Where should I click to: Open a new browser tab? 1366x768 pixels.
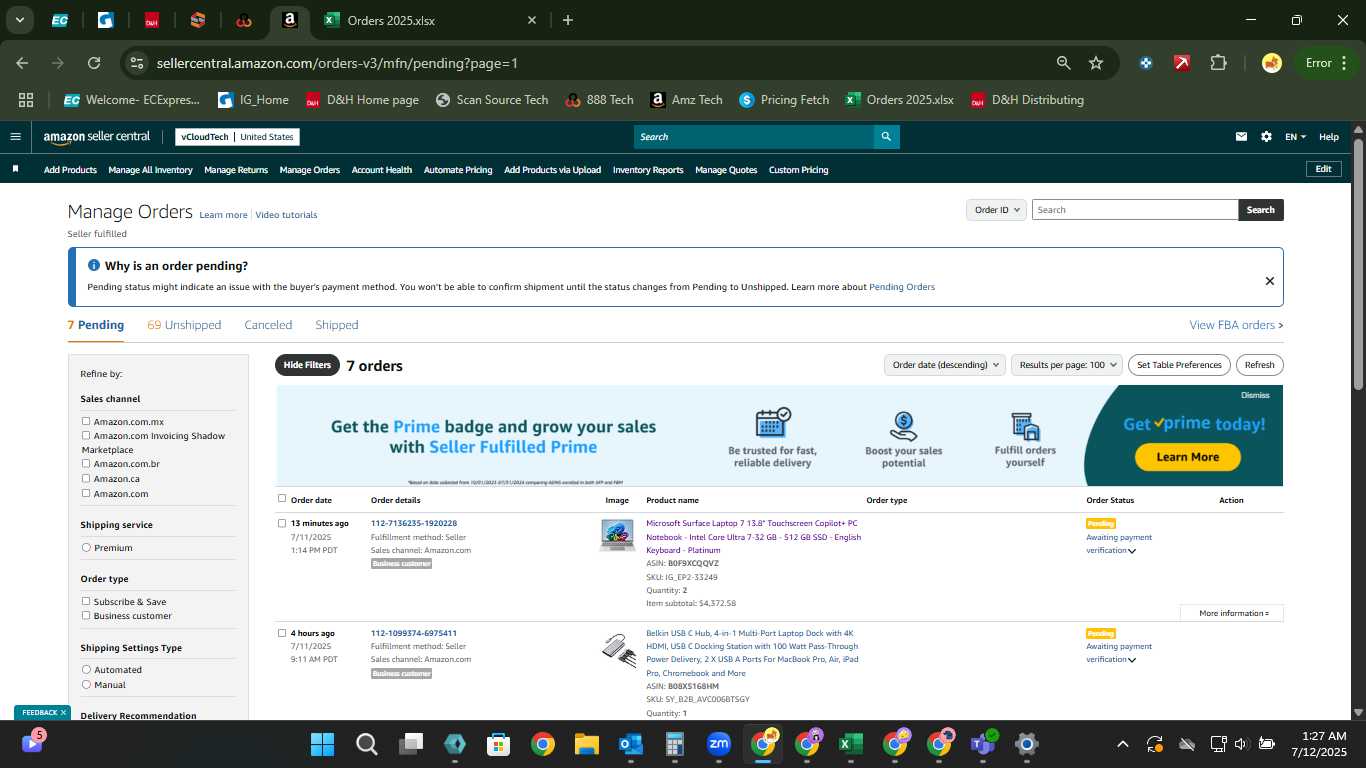568,20
